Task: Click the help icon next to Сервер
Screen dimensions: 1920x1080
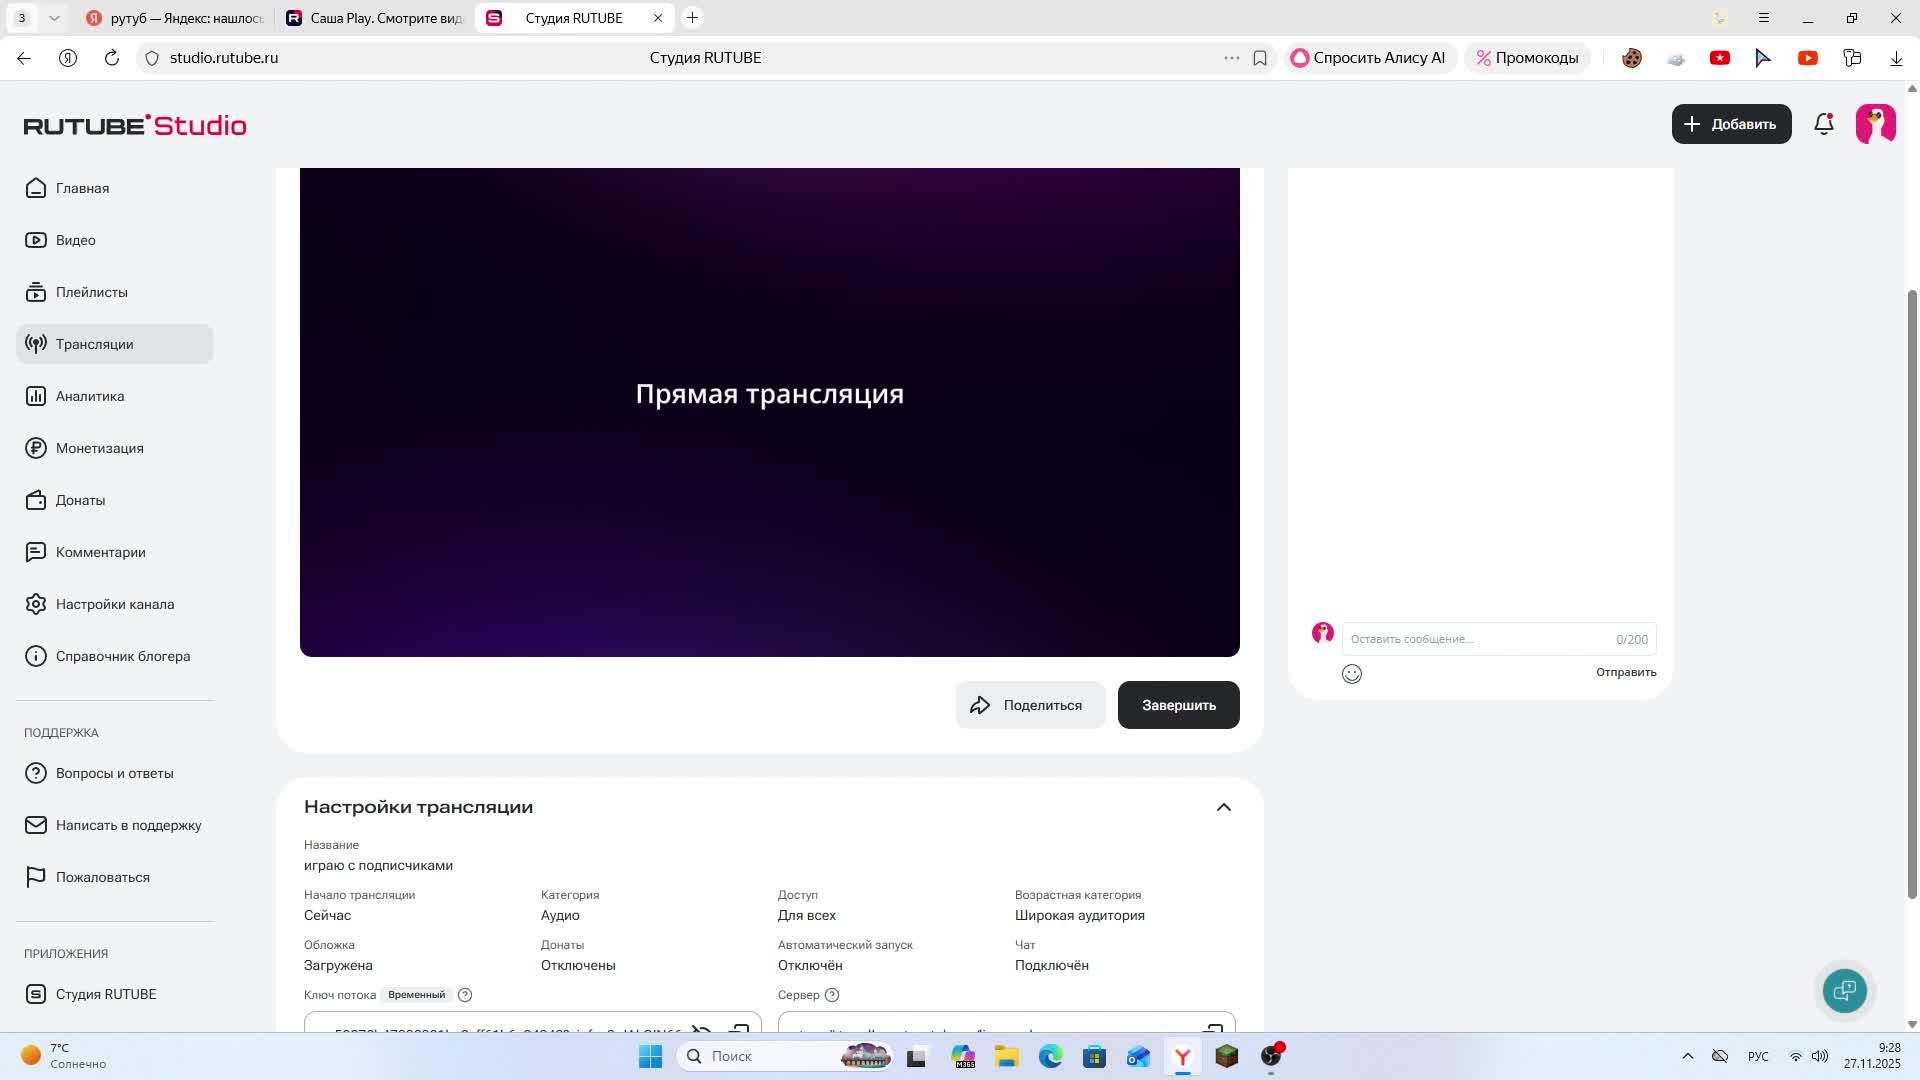Action: click(832, 995)
